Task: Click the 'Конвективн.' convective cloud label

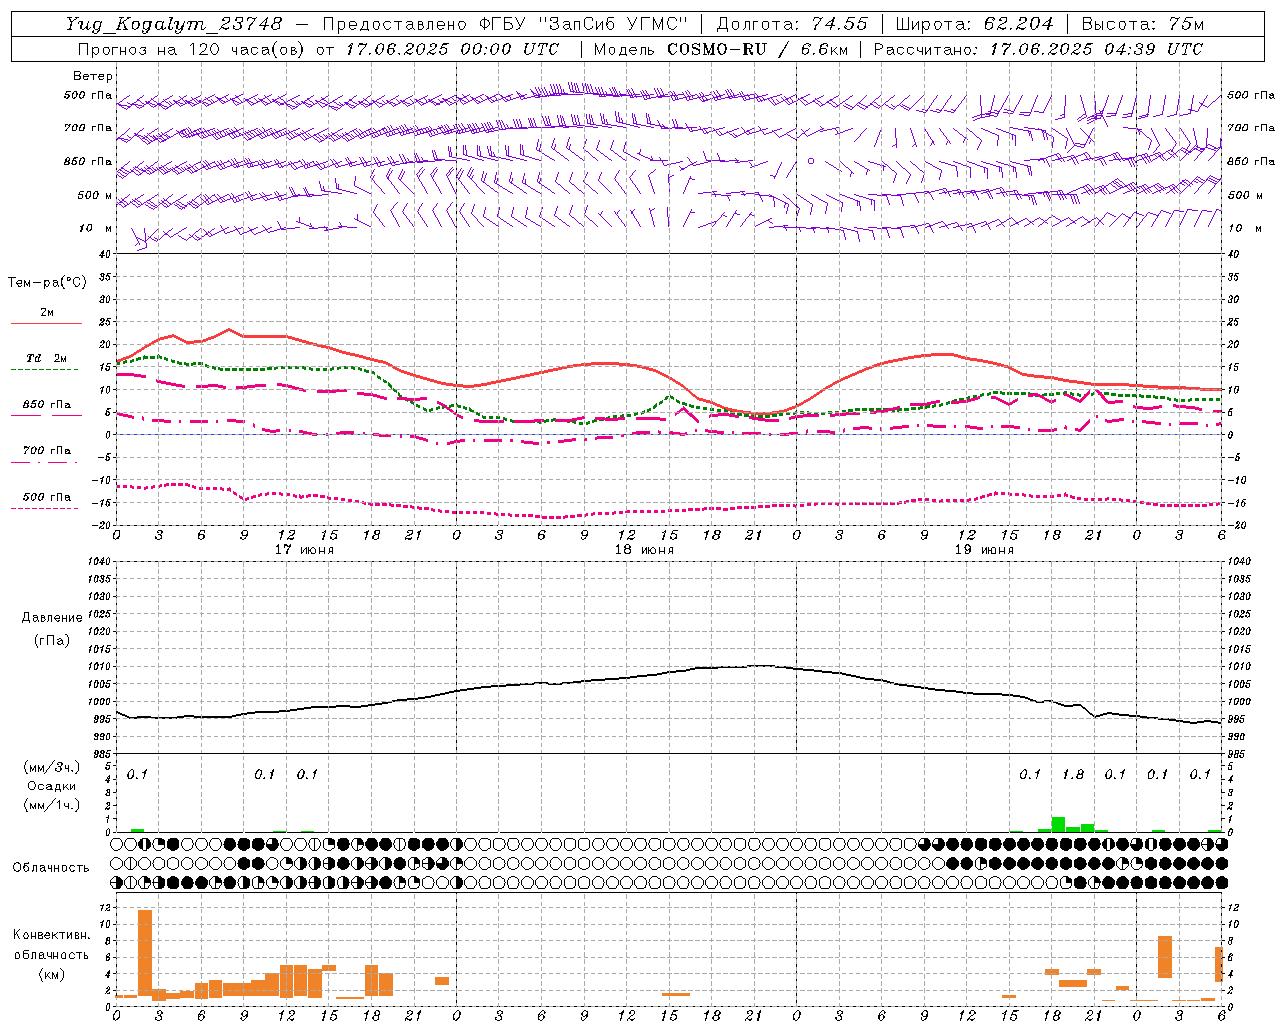Action: [x=52, y=934]
